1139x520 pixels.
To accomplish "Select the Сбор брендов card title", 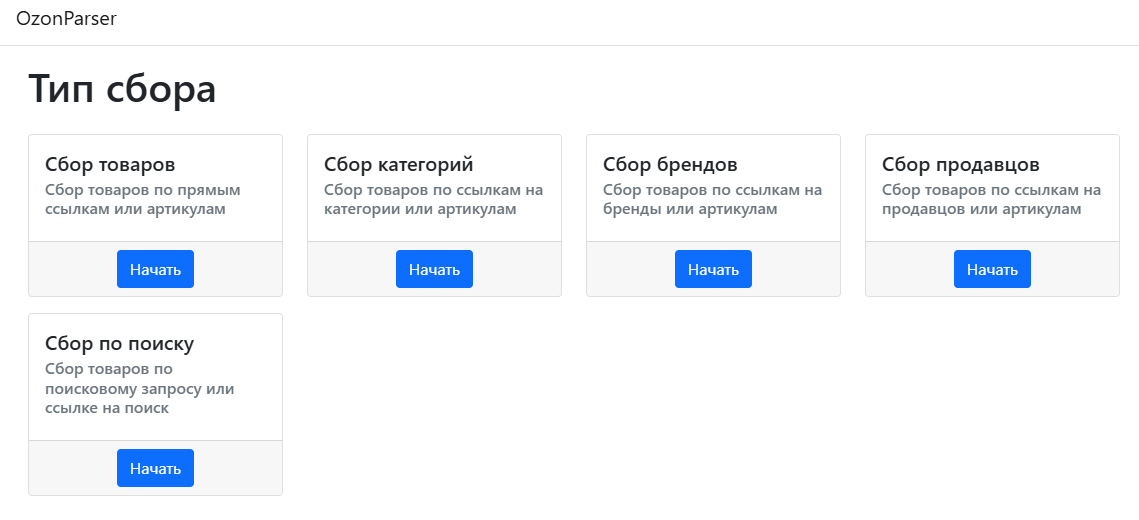I will coord(670,164).
